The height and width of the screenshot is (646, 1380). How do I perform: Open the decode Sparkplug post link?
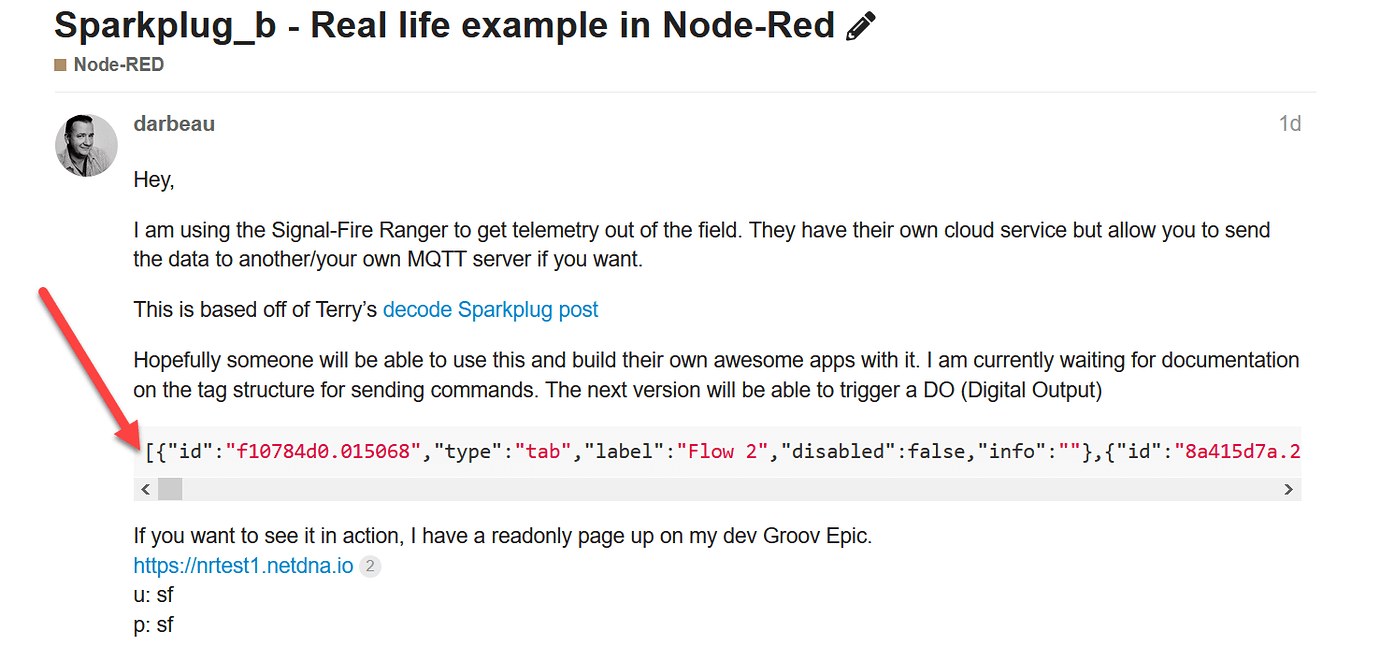pos(490,309)
